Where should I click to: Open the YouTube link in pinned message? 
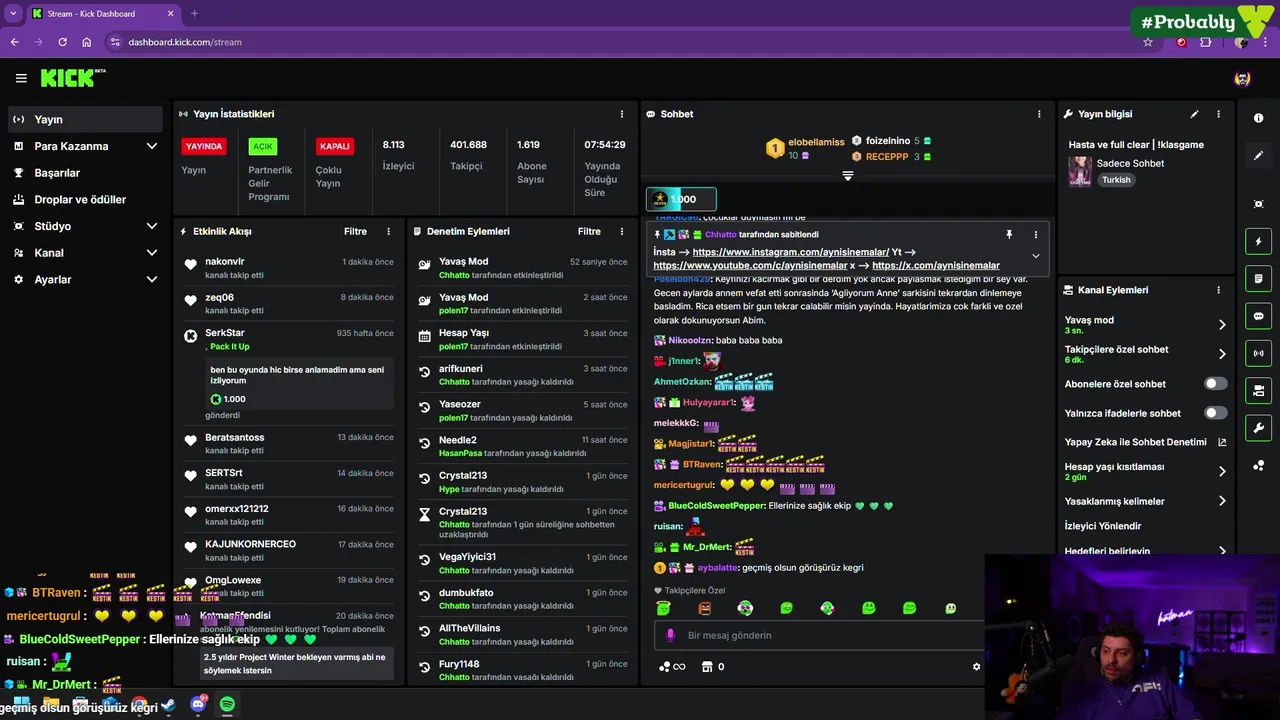point(750,265)
